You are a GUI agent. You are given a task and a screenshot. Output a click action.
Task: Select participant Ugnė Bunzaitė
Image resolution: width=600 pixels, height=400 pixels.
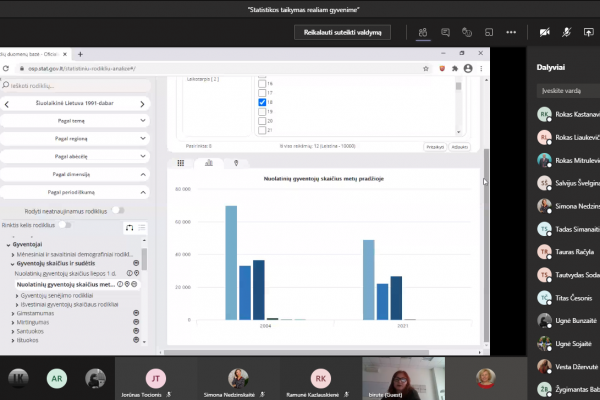568,321
